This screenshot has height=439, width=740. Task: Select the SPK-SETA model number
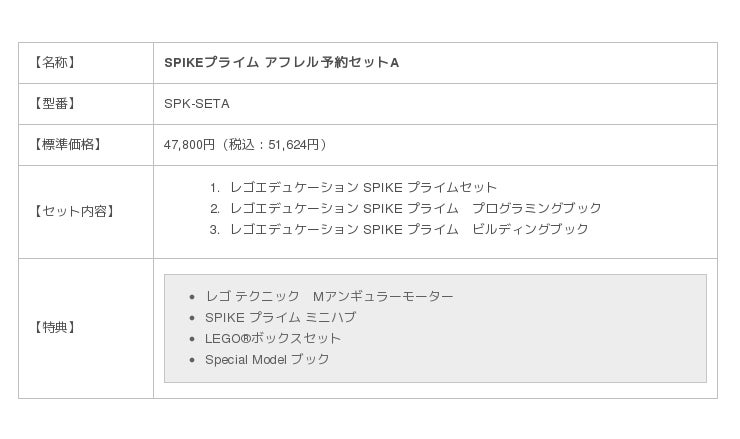point(197,103)
